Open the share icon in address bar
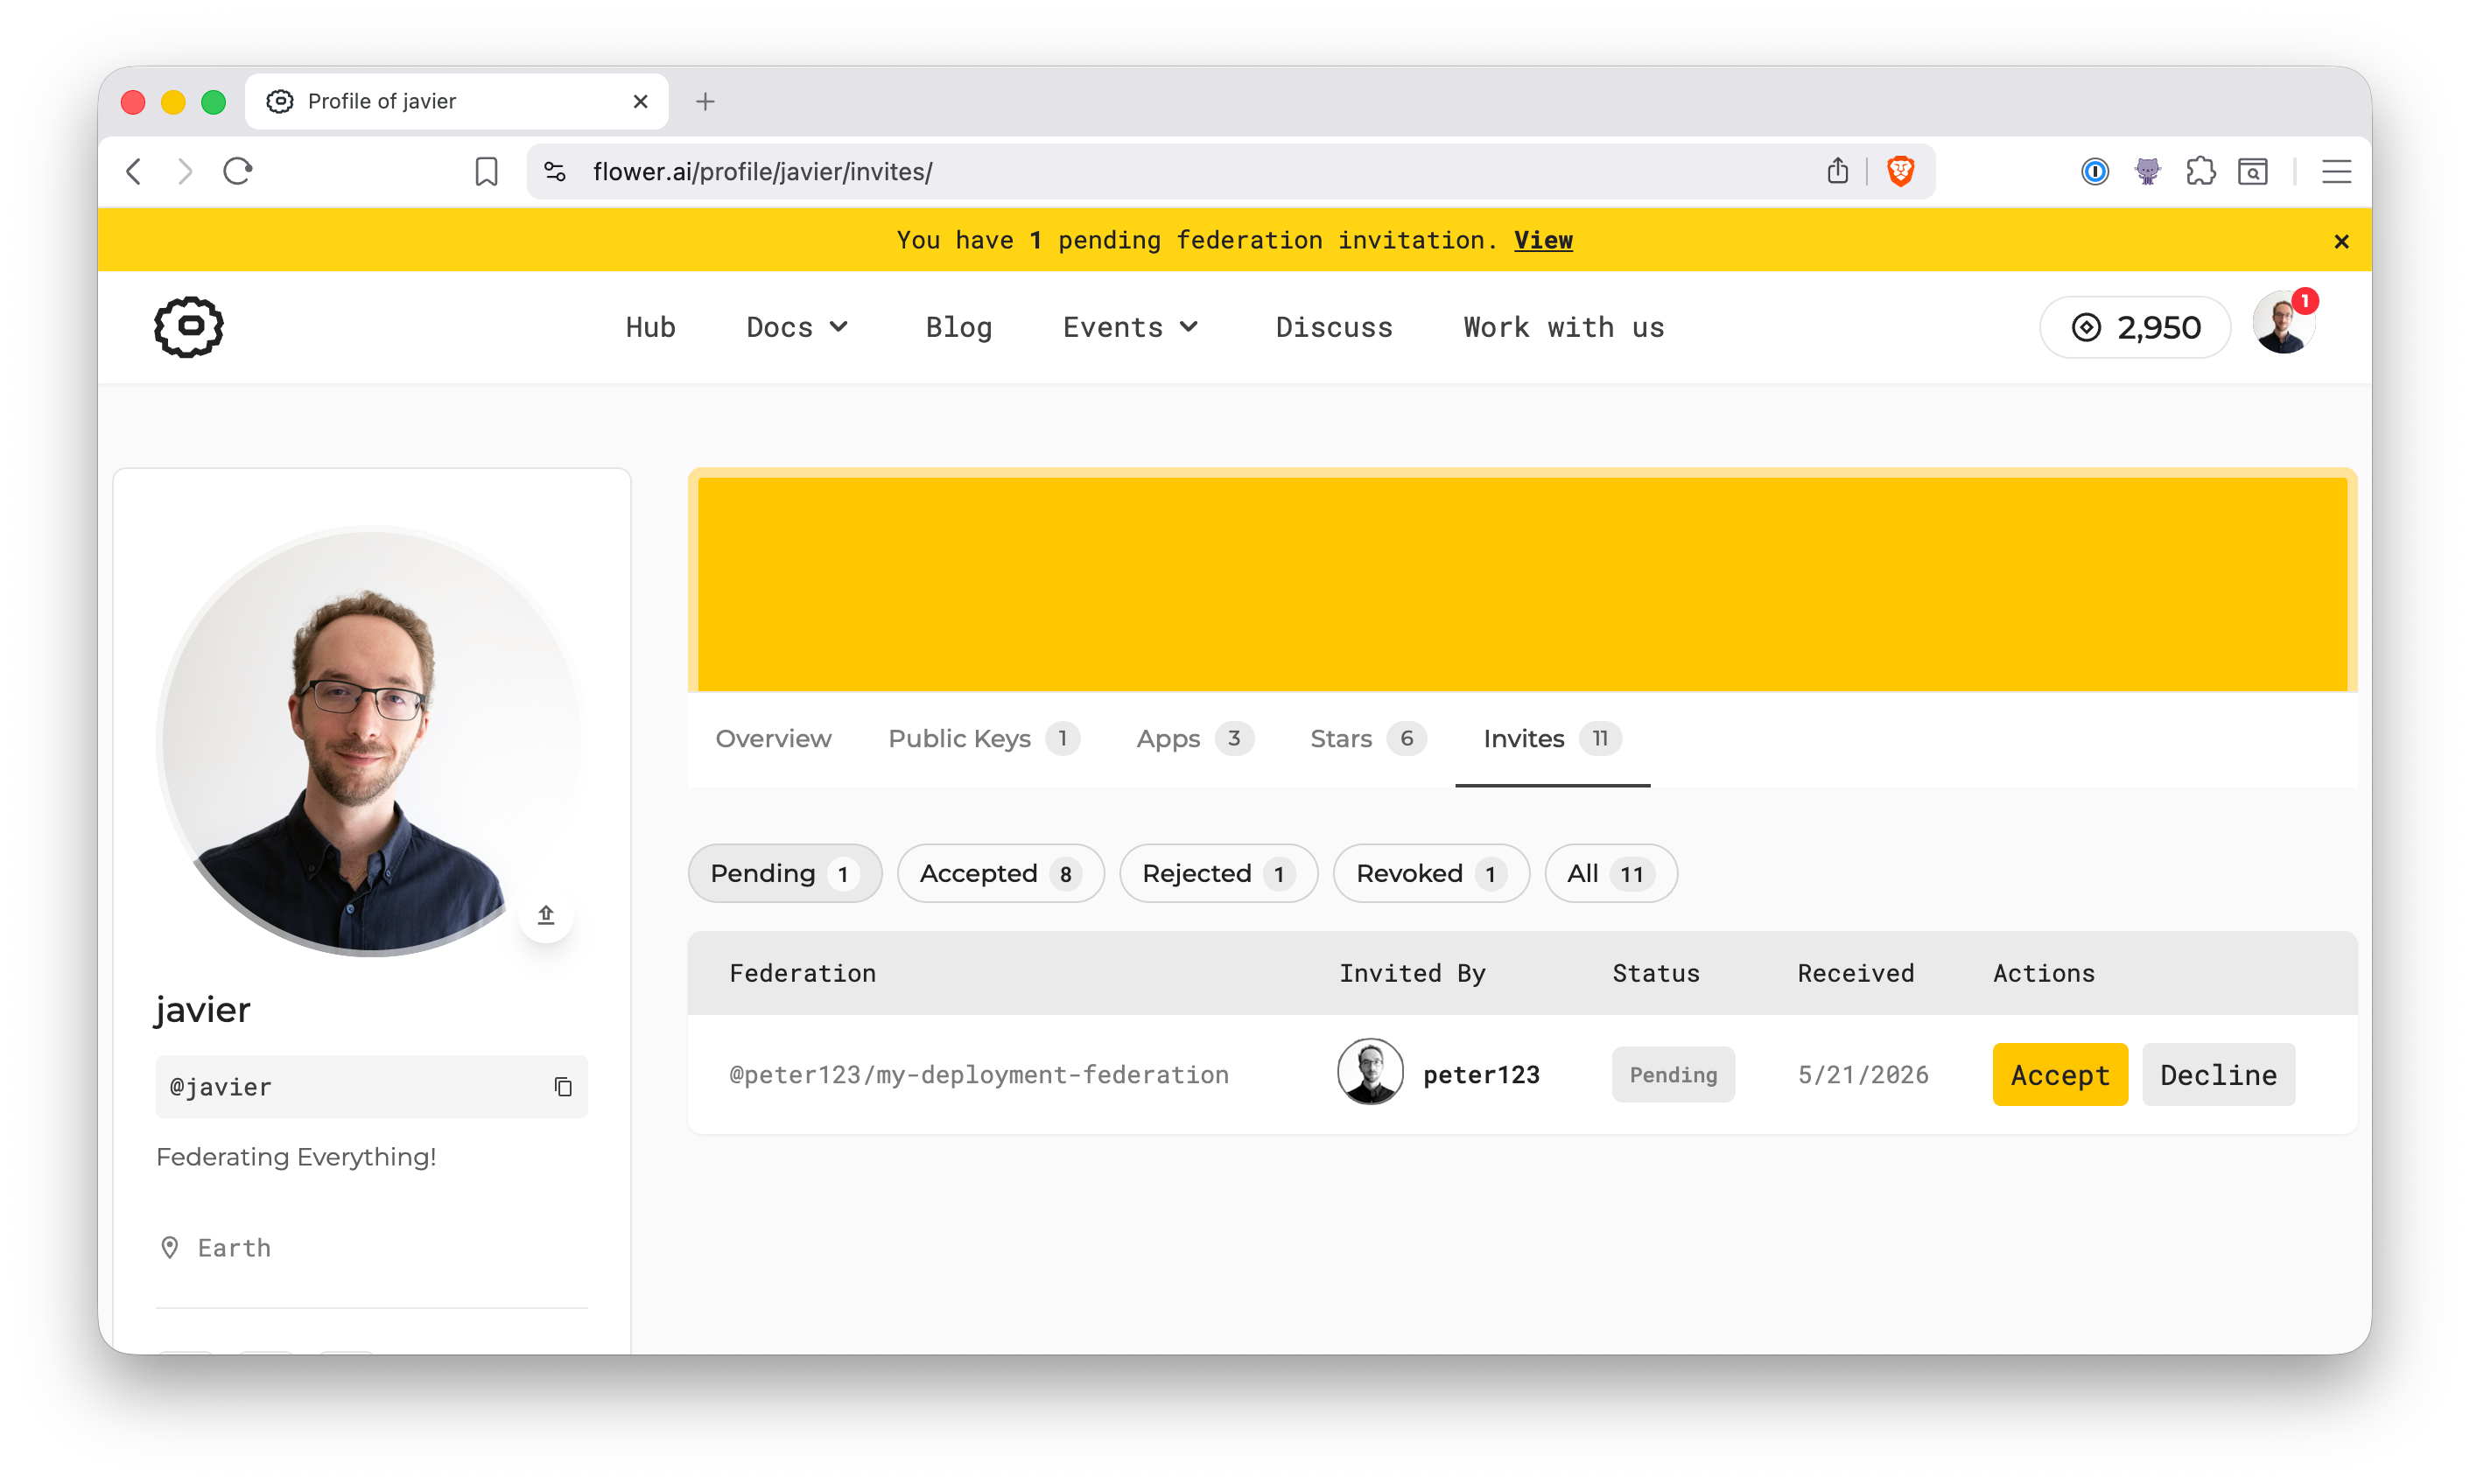 pyautogui.click(x=1837, y=171)
